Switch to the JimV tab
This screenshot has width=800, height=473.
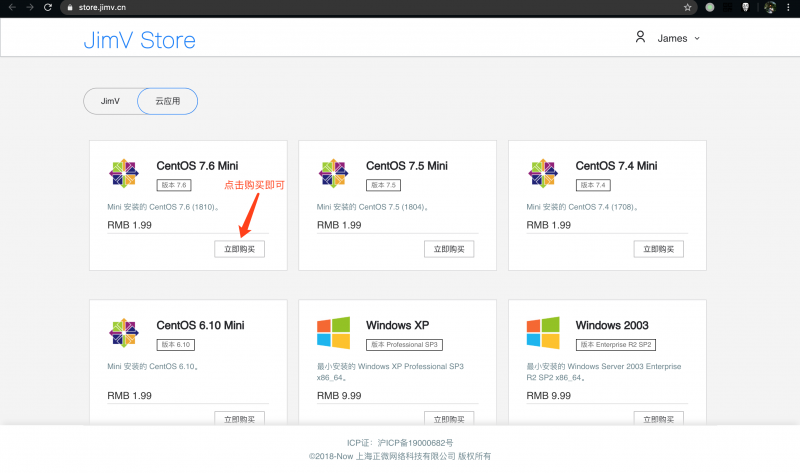[x=110, y=101]
